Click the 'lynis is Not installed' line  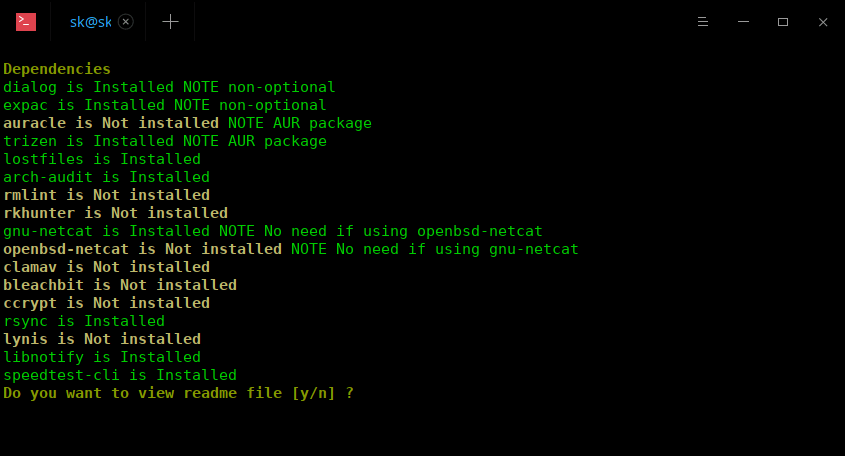[102, 339]
